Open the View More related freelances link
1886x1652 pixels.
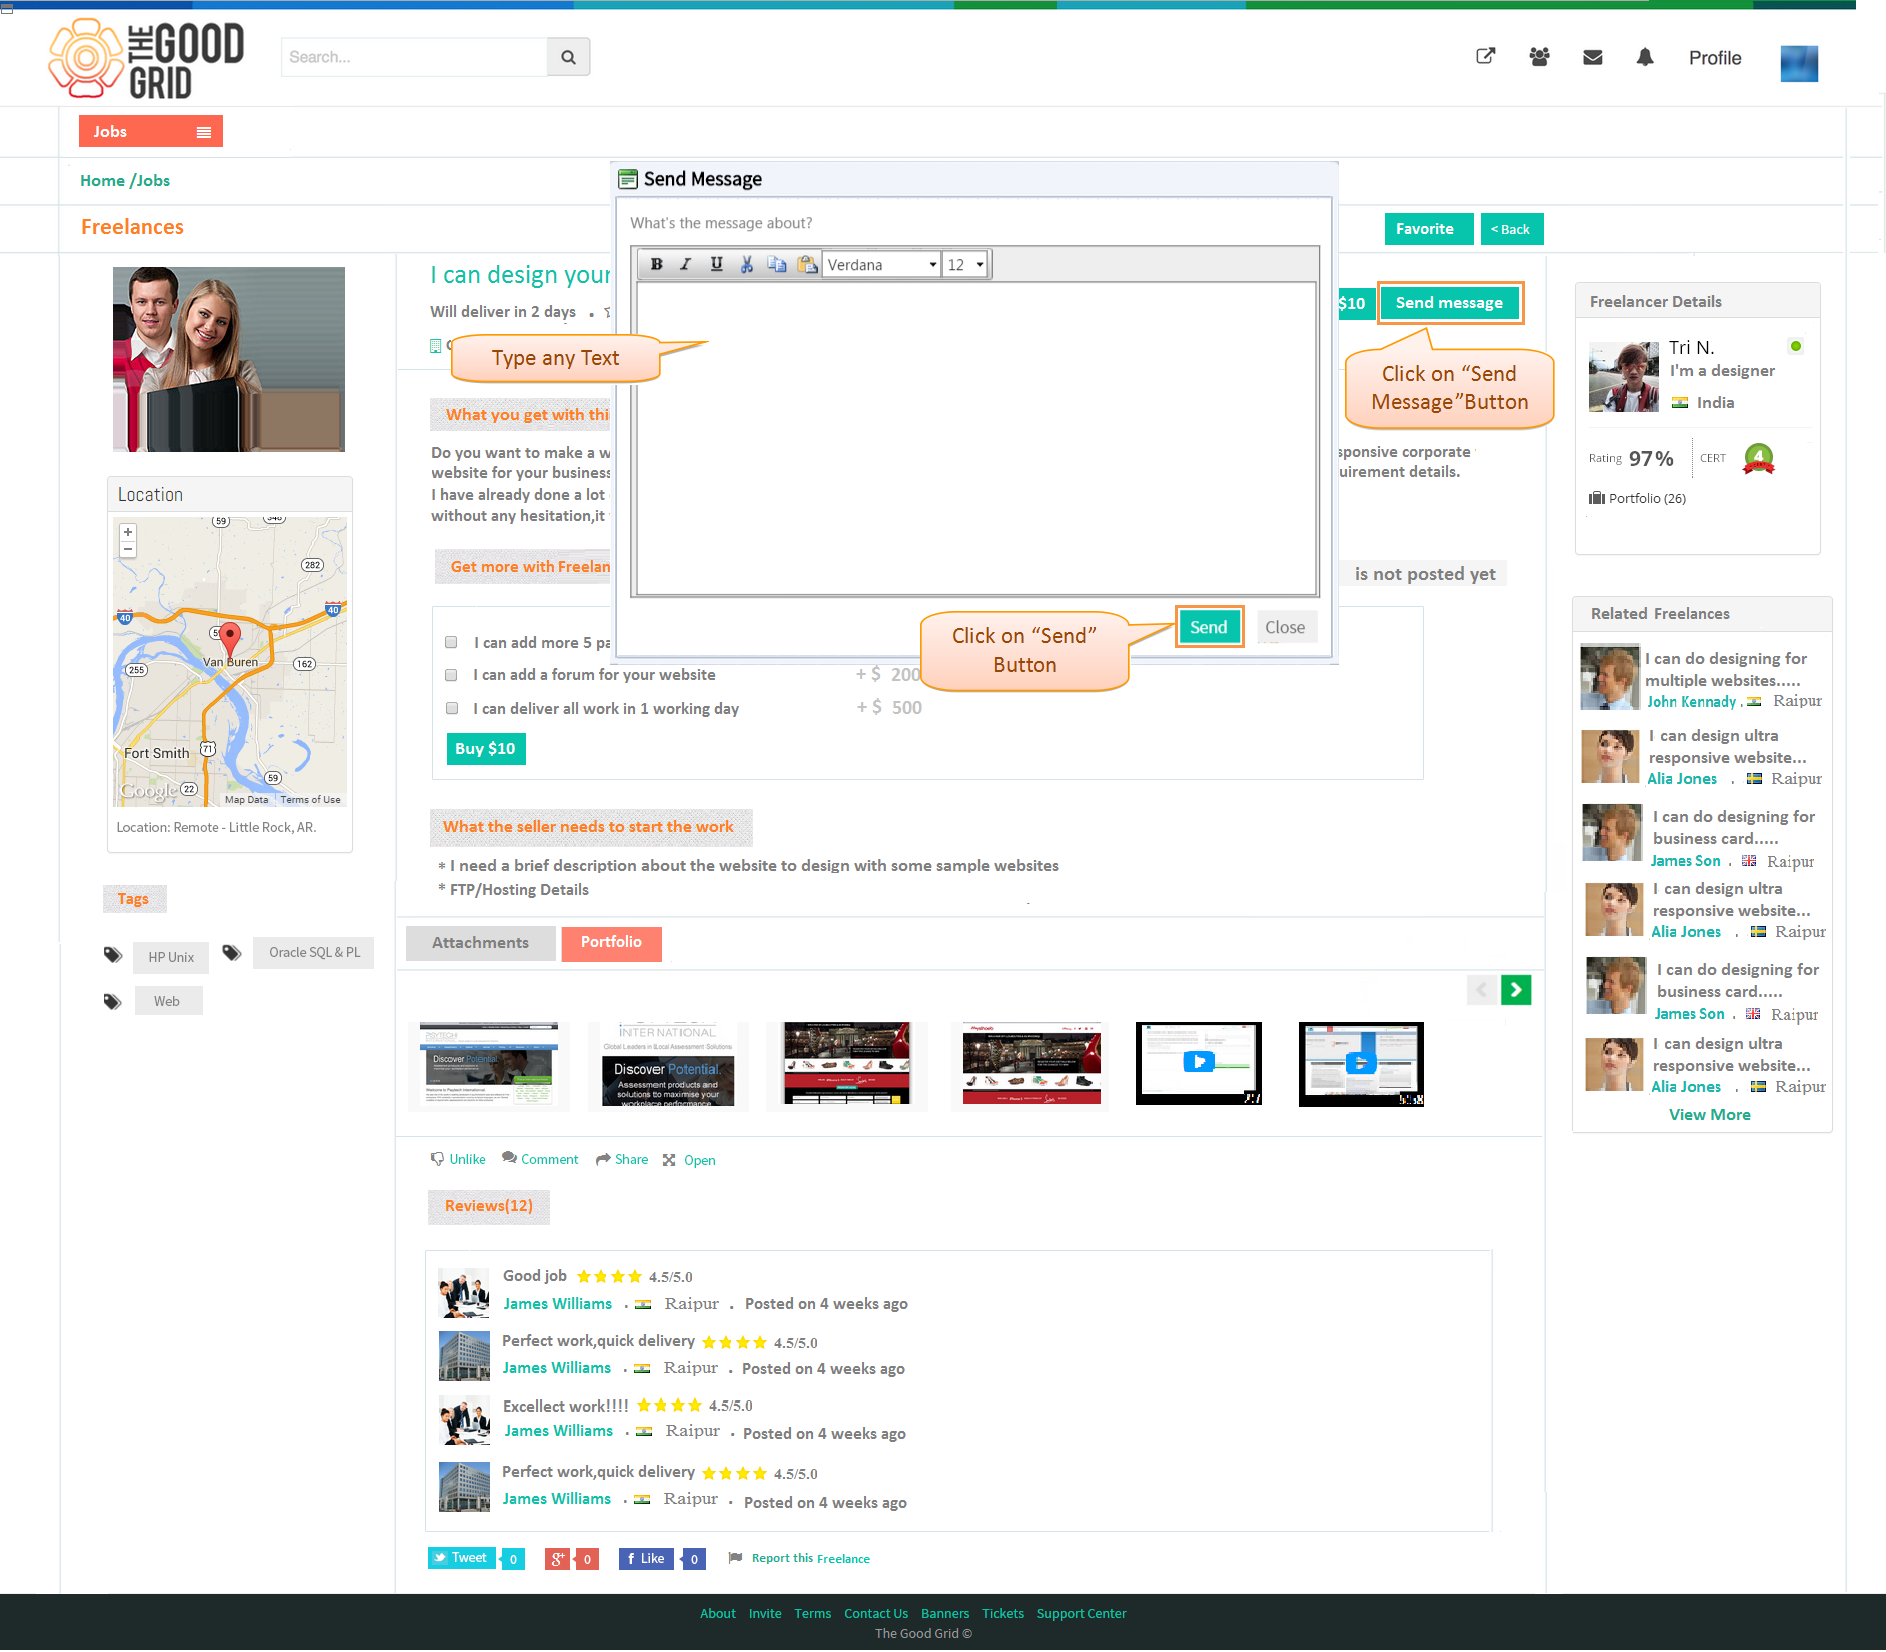point(1710,1114)
